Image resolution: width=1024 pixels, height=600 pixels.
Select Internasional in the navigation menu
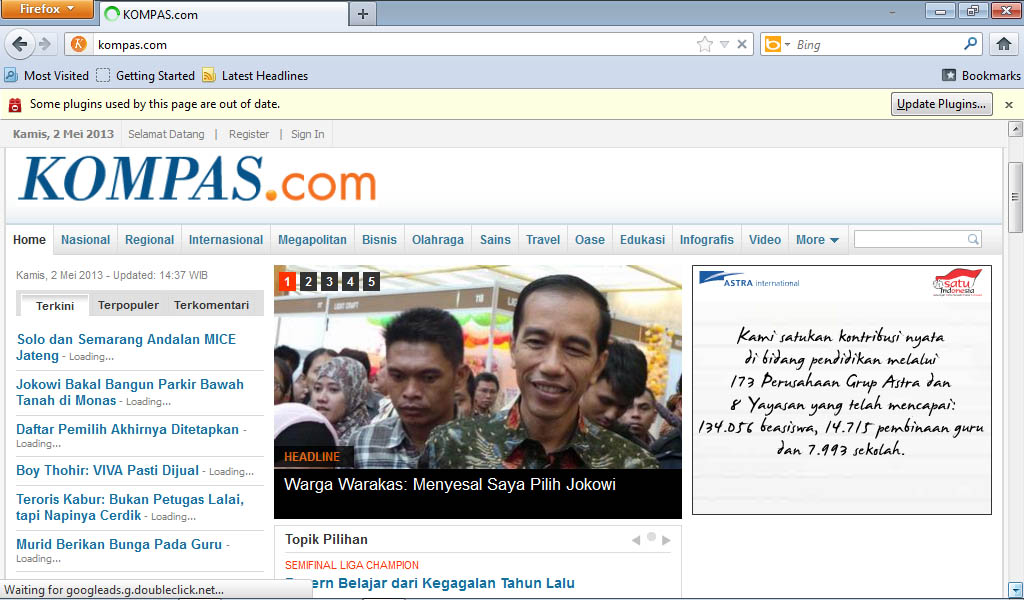tap(225, 239)
